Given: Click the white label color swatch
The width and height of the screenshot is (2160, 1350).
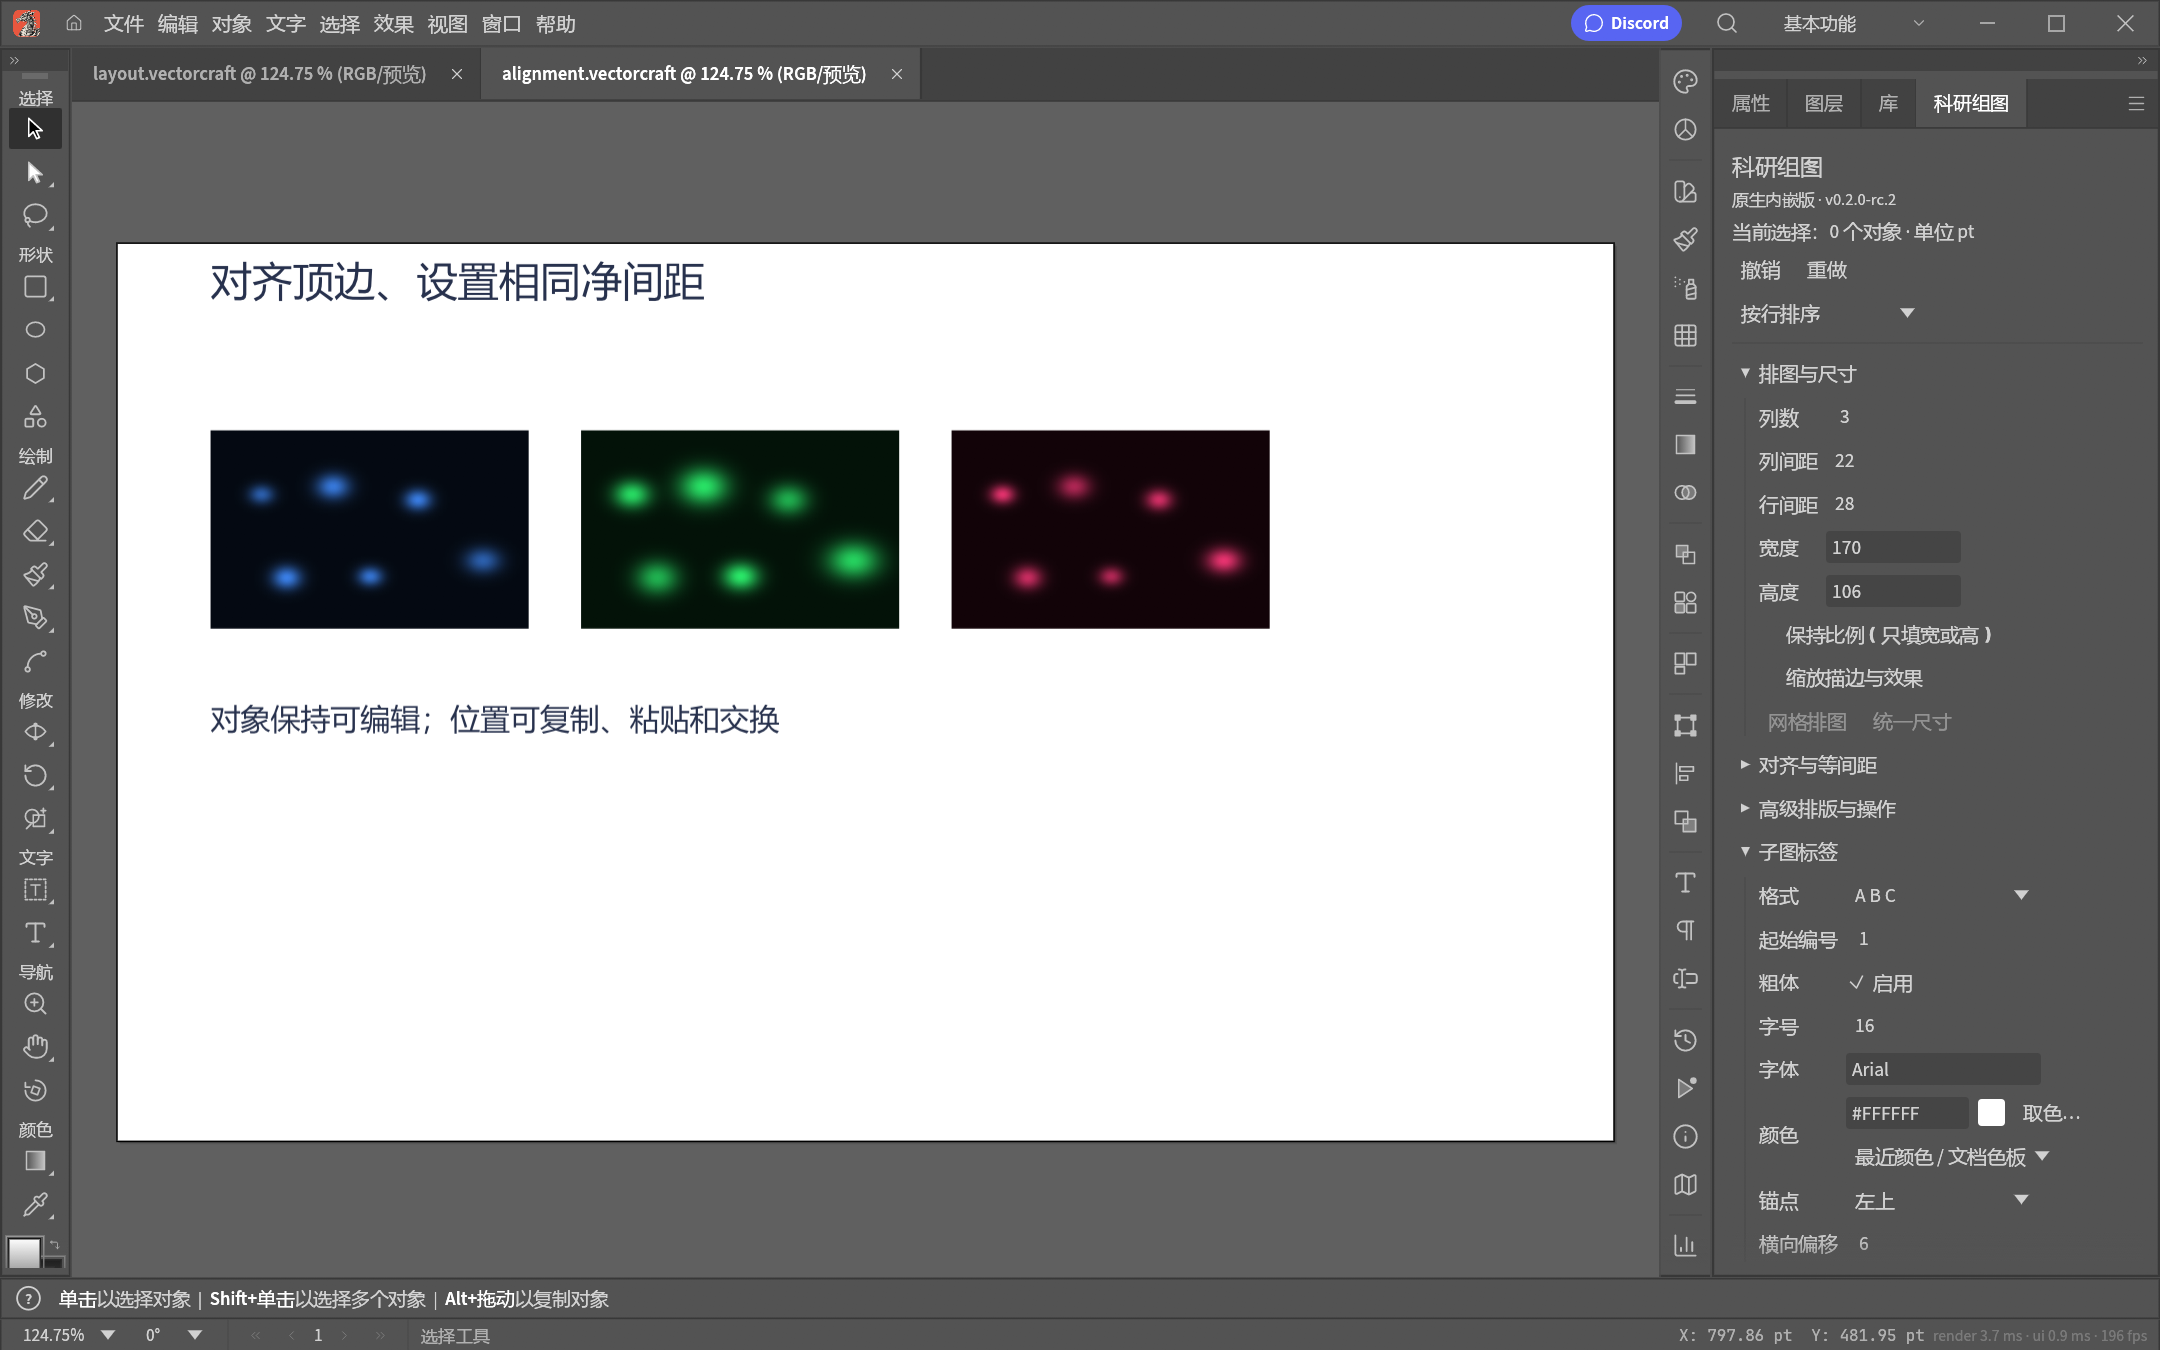Looking at the screenshot, I should click(1991, 1113).
